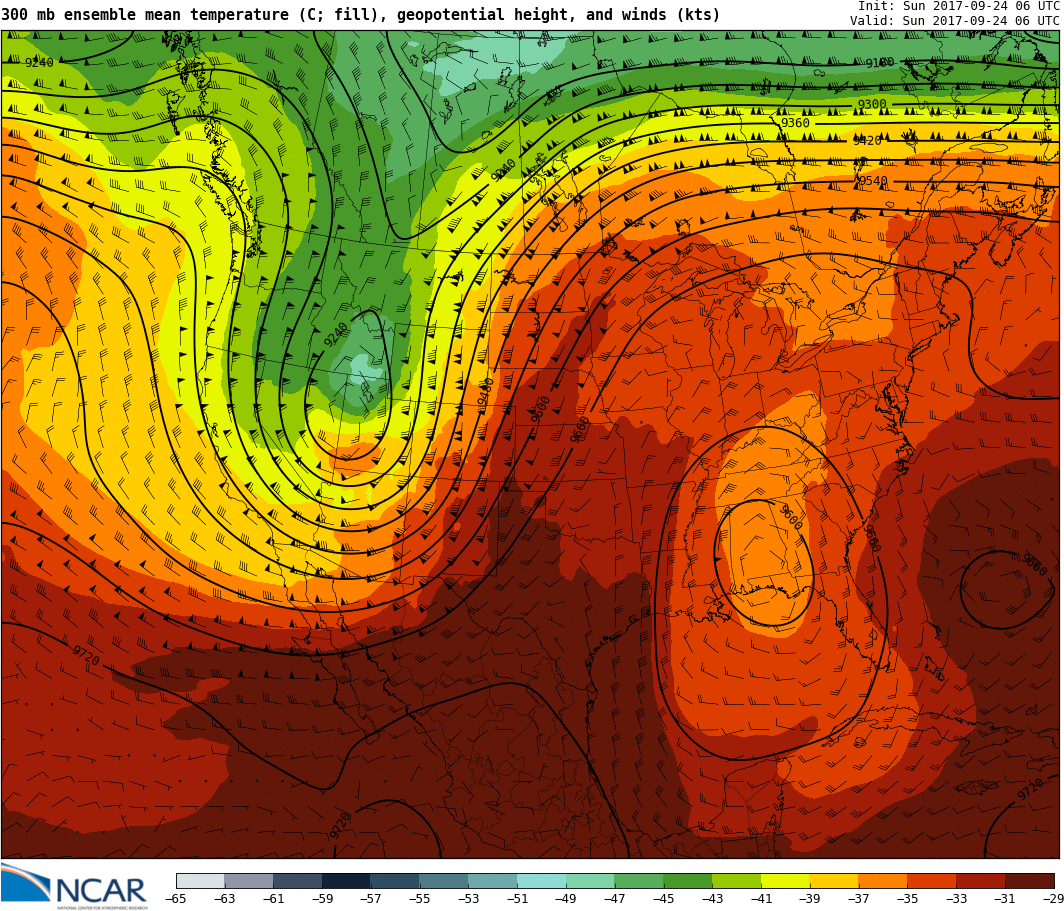Click the -55 colorbar tick label
The image size is (1064, 911).
tap(420, 899)
